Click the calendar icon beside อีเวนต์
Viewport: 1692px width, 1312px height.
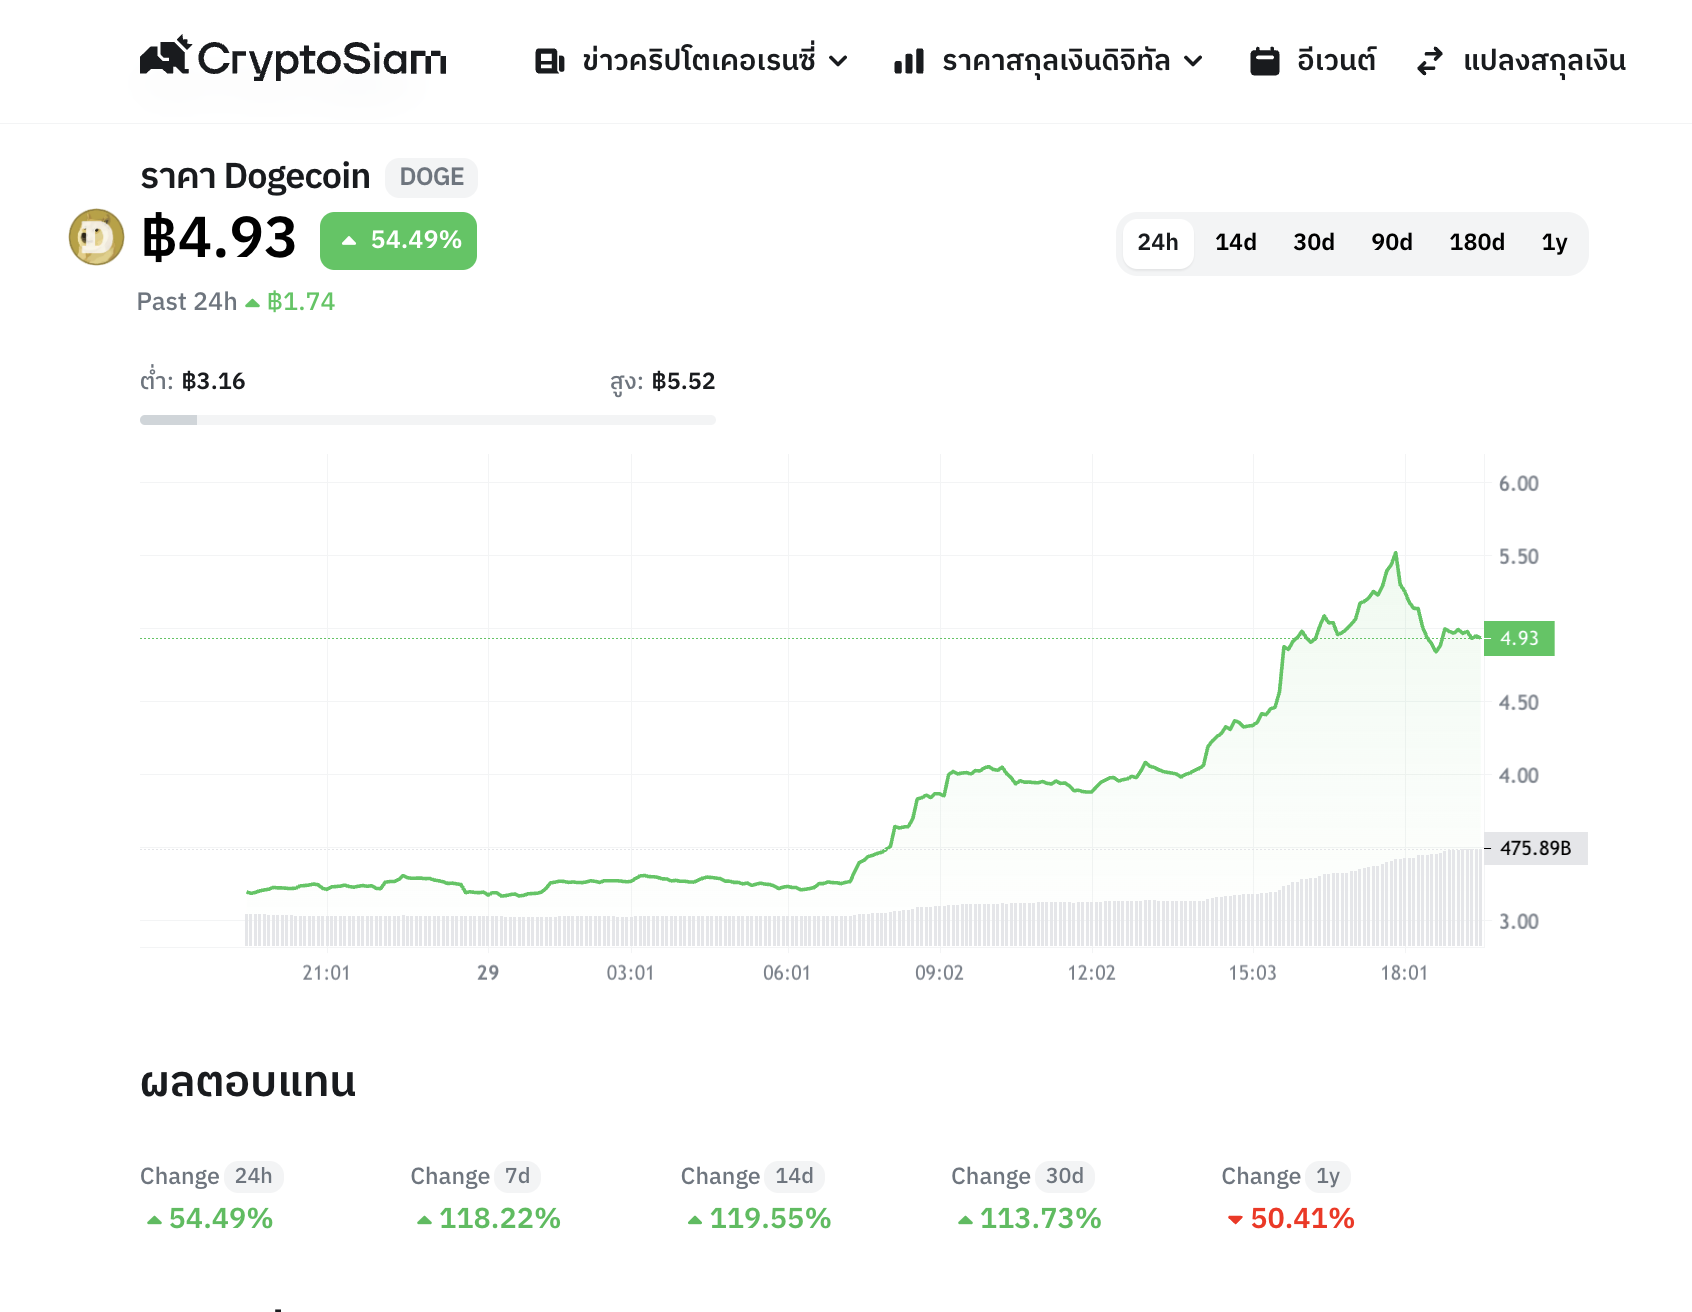(x=1265, y=61)
